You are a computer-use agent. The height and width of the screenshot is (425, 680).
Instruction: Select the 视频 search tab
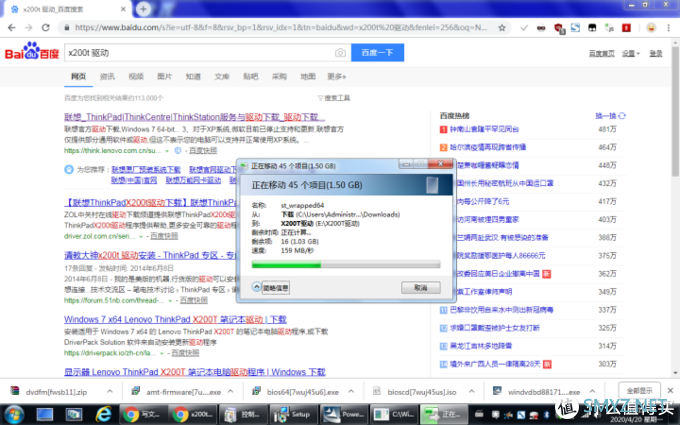point(136,77)
